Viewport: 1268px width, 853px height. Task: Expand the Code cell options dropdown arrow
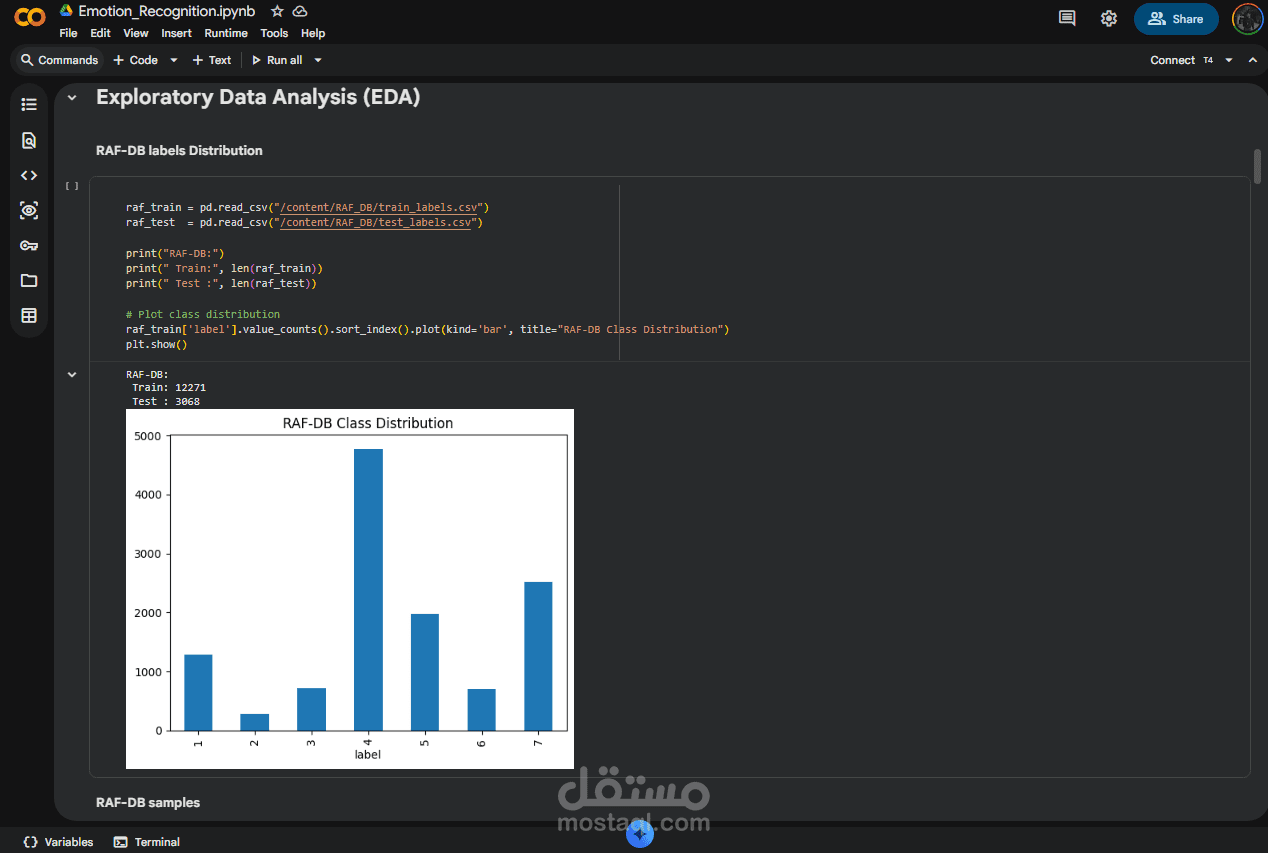tap(173, 60)
